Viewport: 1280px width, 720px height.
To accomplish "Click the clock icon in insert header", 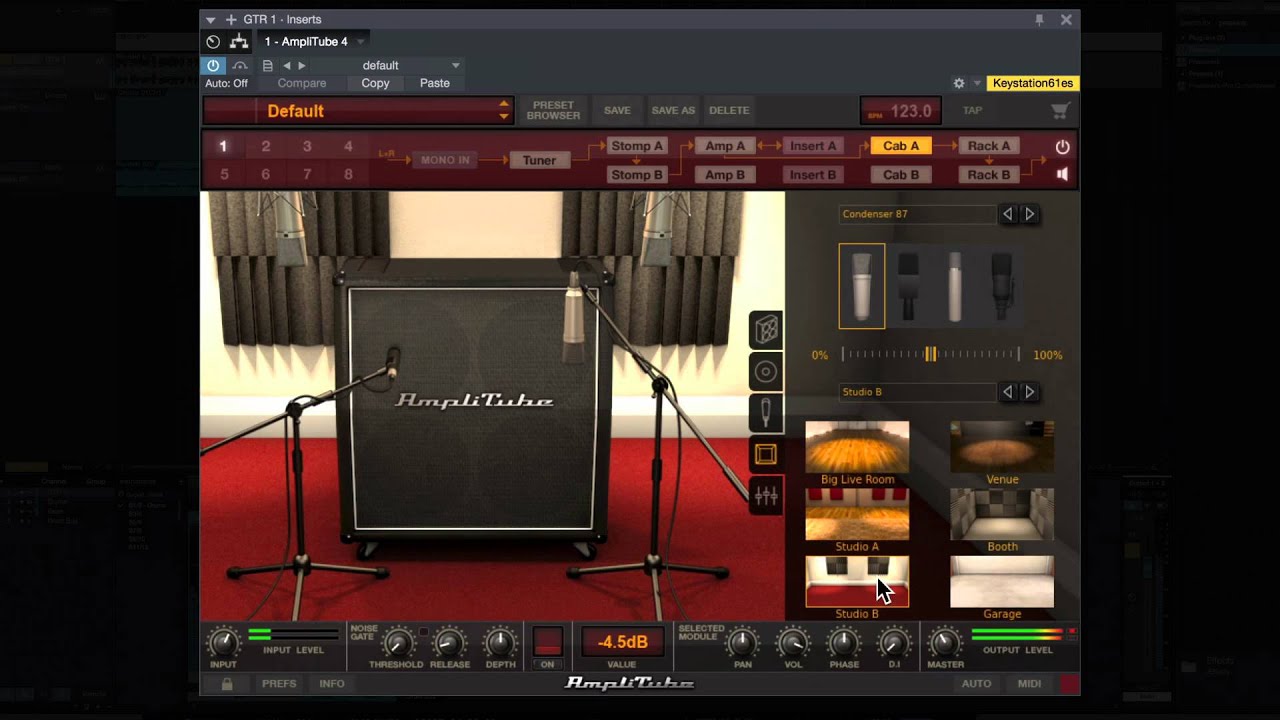I will [213, 42].
